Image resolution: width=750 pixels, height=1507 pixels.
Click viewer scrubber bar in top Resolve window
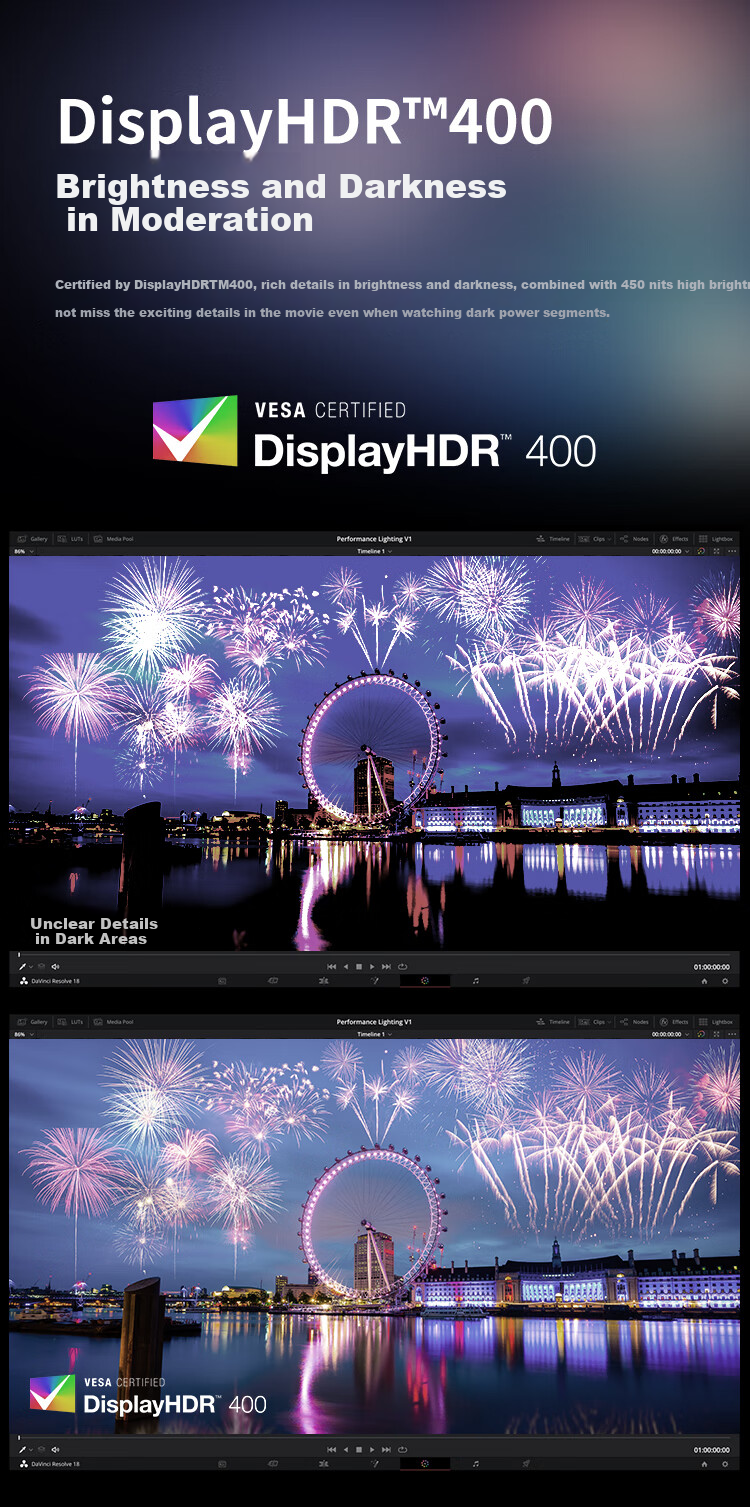pyautogui.click(x=375, y=956)
